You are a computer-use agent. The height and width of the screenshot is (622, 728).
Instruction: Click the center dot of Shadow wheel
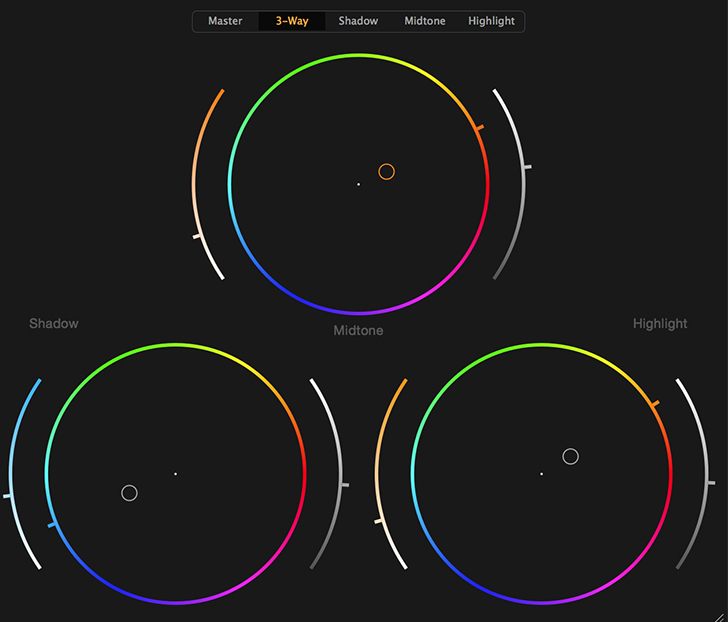point(176,474)
